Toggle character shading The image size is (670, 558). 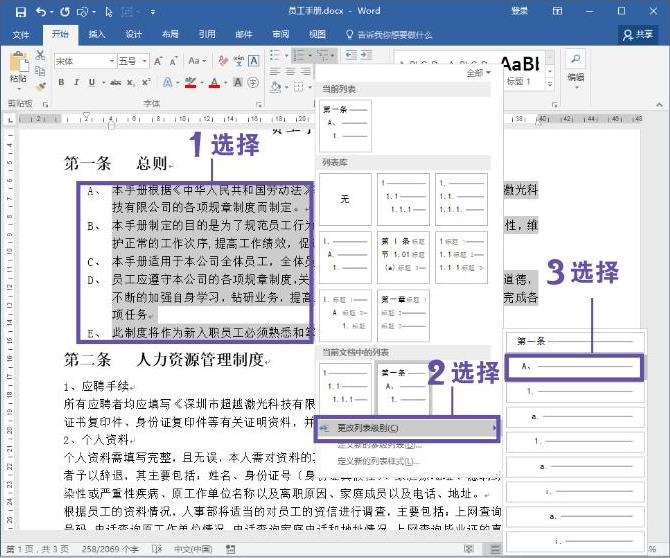pyautogui.click(x=238, y=82)
